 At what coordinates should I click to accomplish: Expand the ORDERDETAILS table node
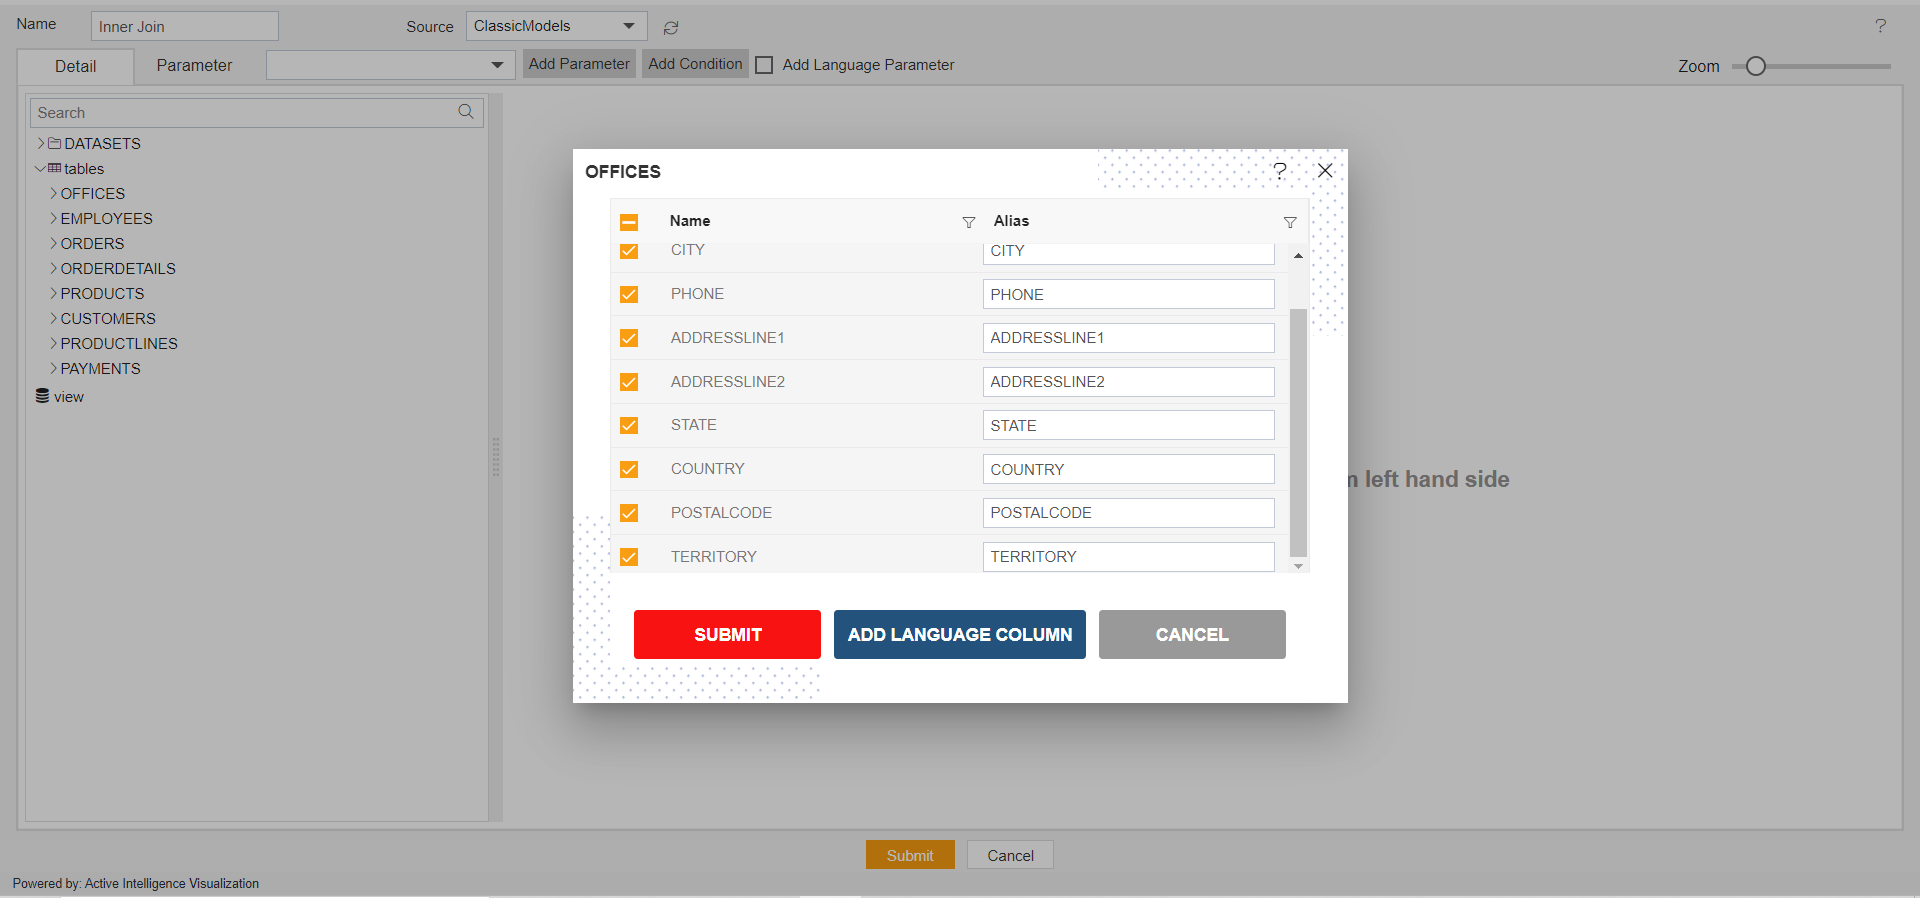tap(54, 268)
